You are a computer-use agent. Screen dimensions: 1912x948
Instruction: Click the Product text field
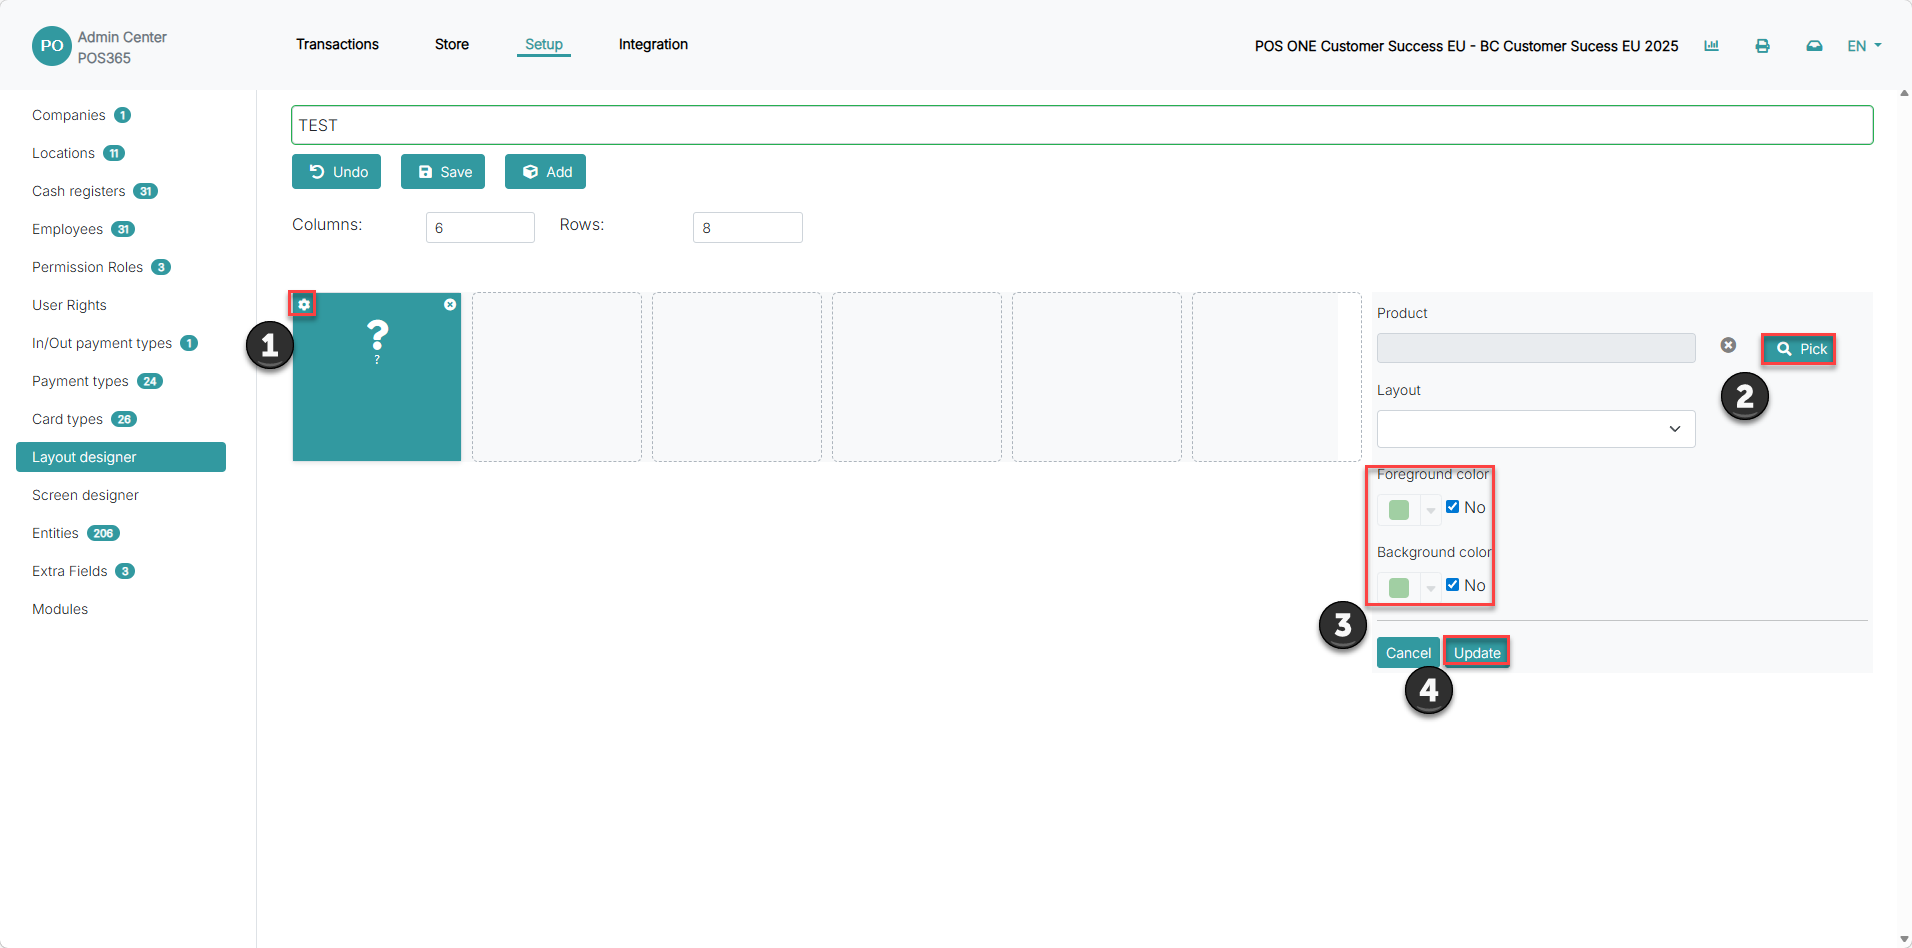pyautogui.click(x=1536, y=348)
